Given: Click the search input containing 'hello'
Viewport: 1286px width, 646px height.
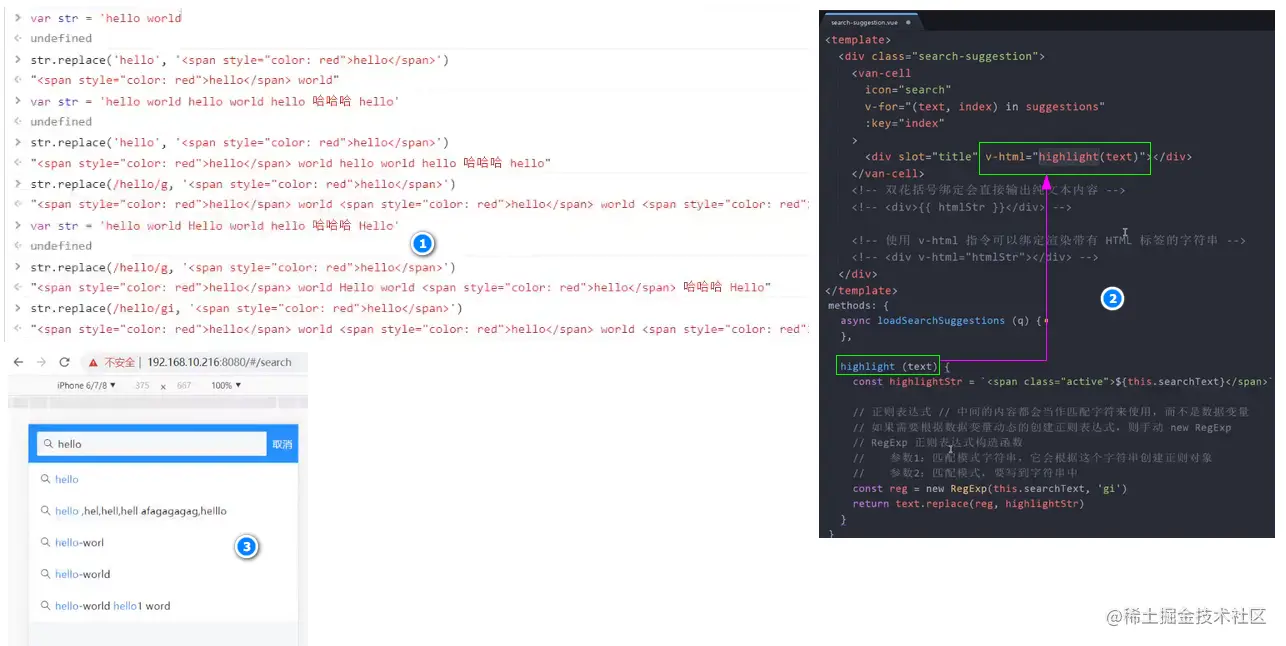Looking at the screenshot, I should [x=152, y=444].
